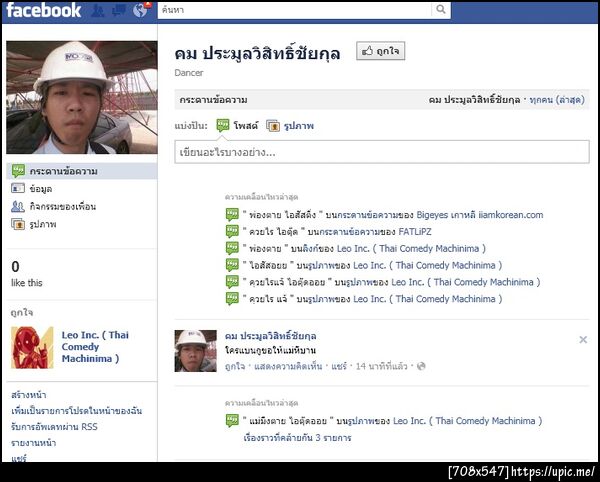This screenshot has height=482, width=600.
Task: Open Leo Inc. liked page thumbnail
Action: point(32,347)
